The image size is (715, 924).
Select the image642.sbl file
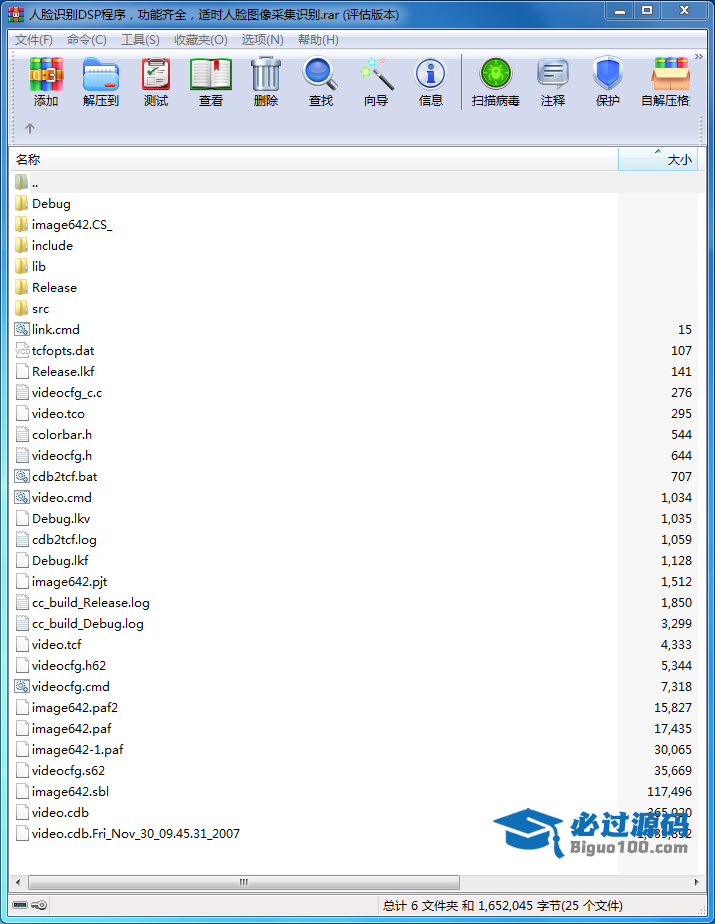pyautogui.click(x=357, y=792)
